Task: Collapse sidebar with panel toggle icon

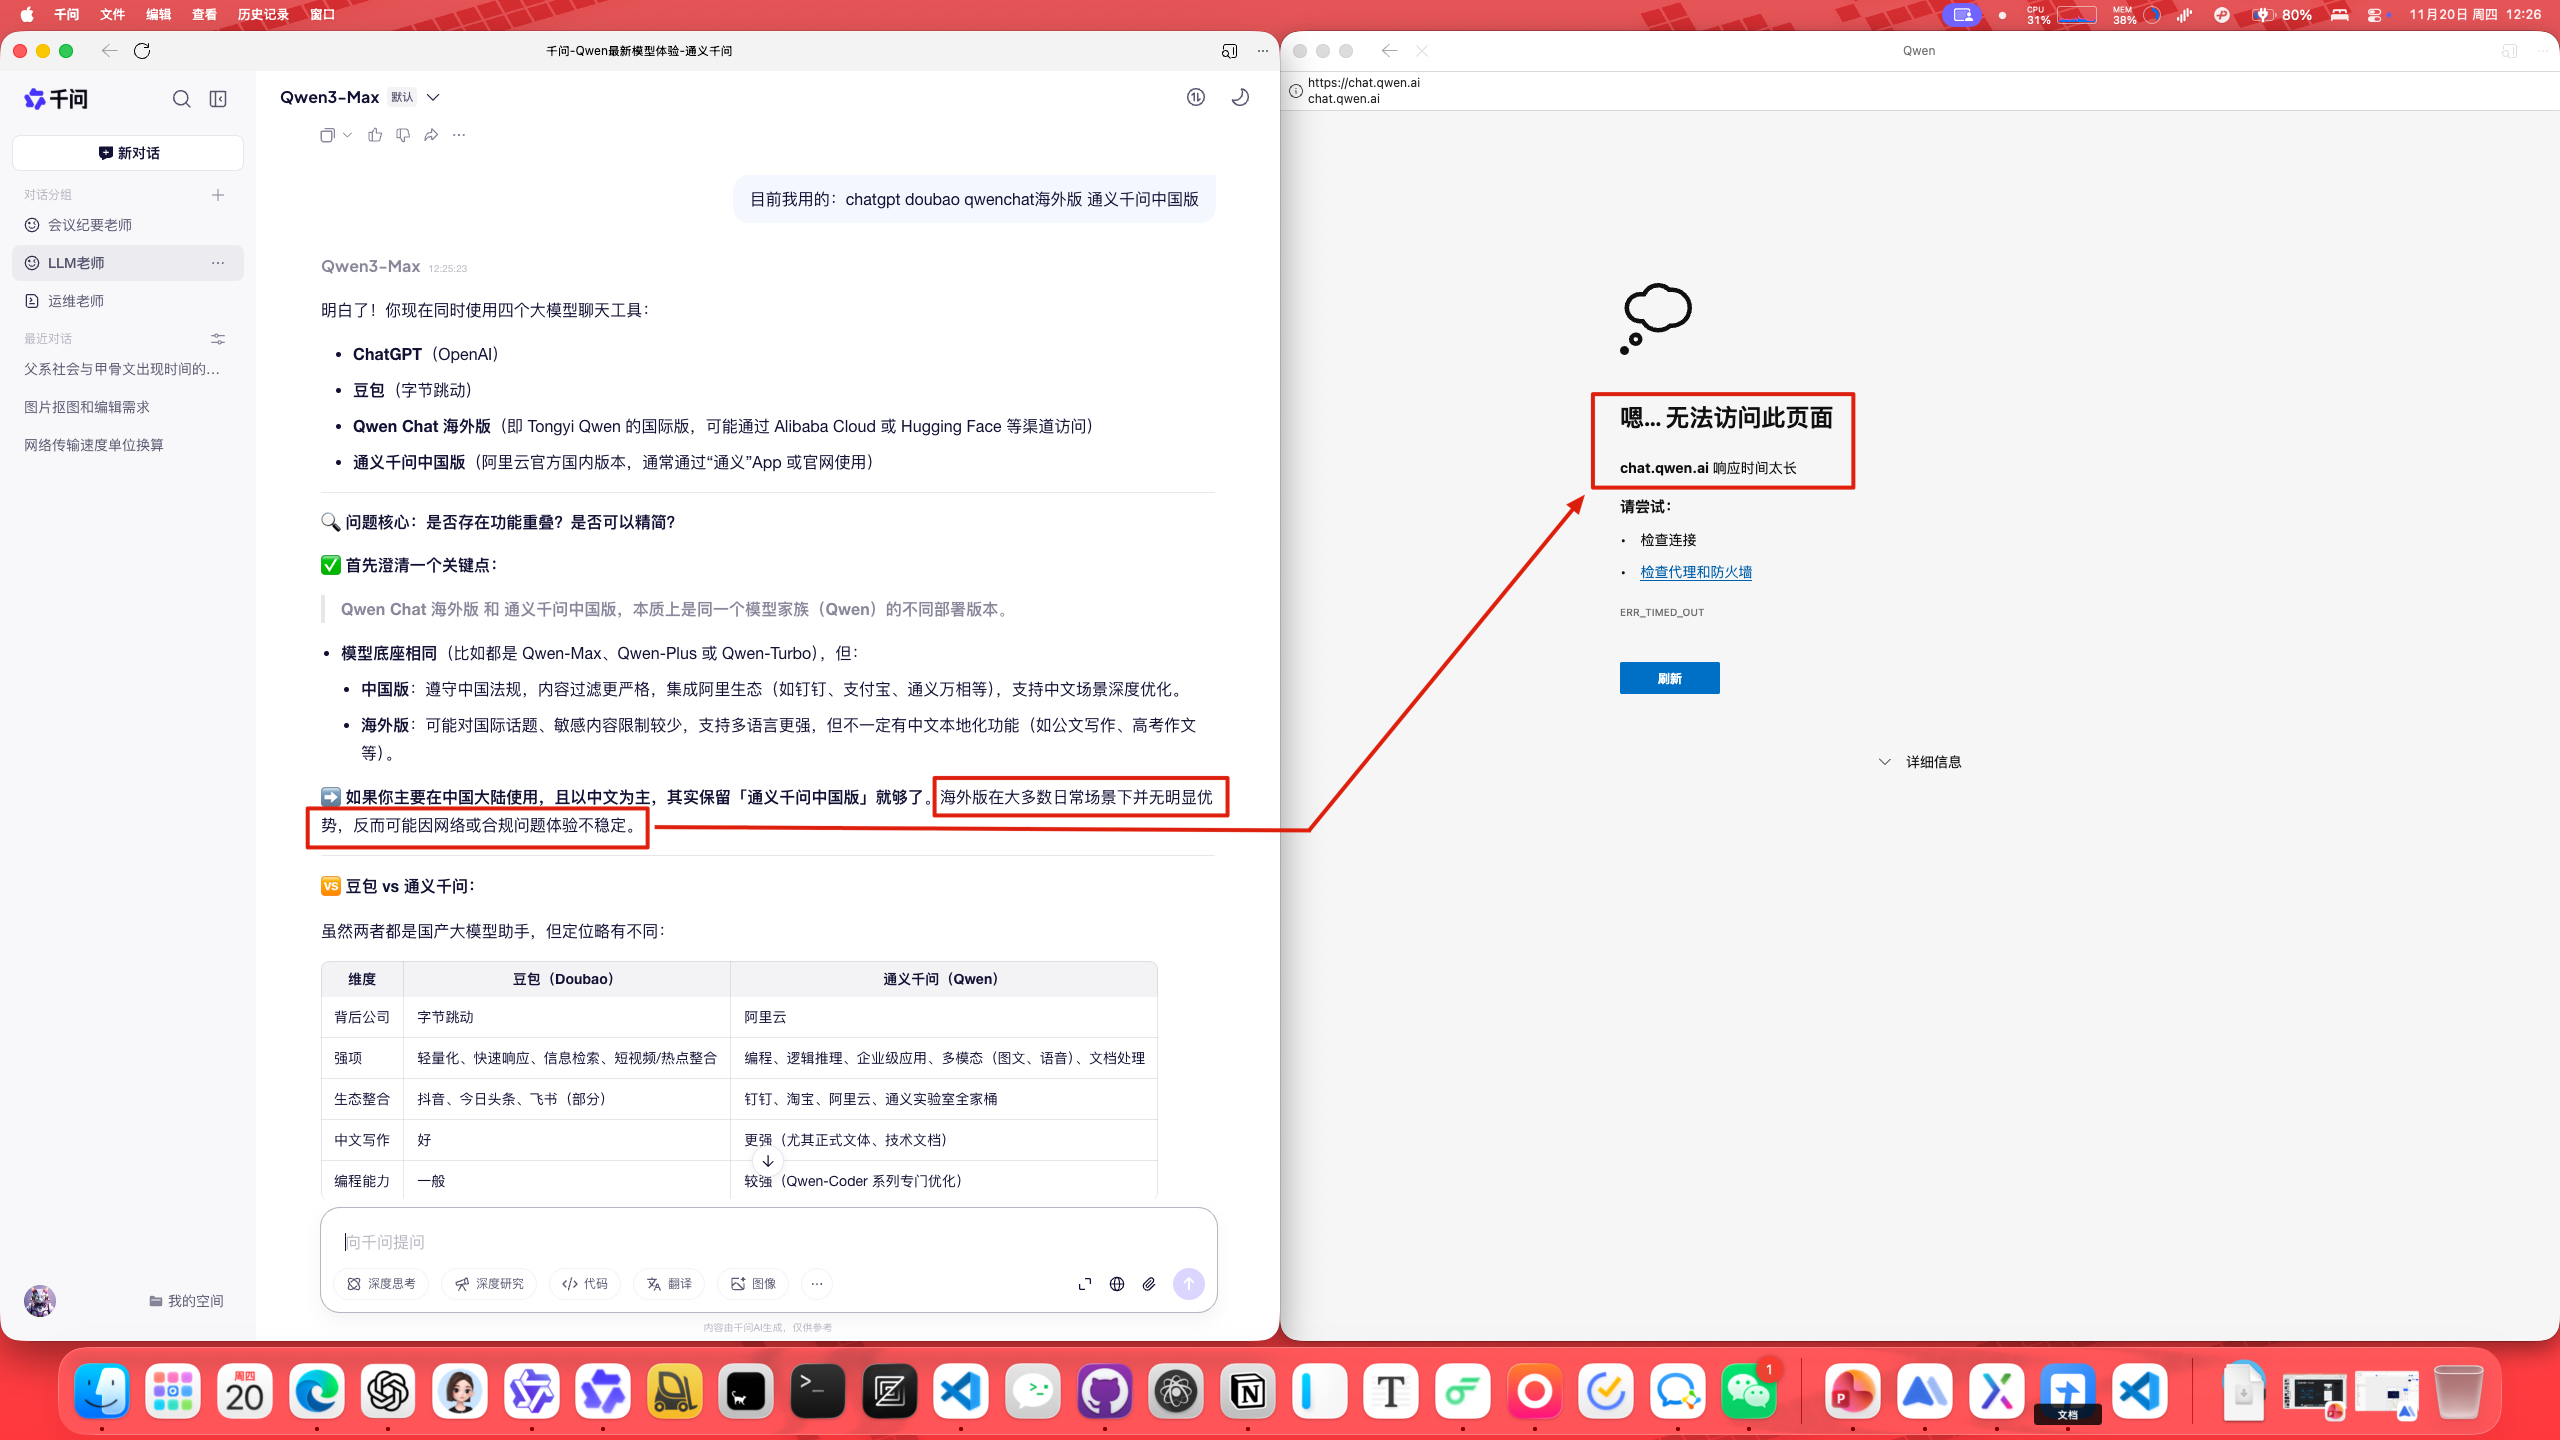Action: coord(218,99)
